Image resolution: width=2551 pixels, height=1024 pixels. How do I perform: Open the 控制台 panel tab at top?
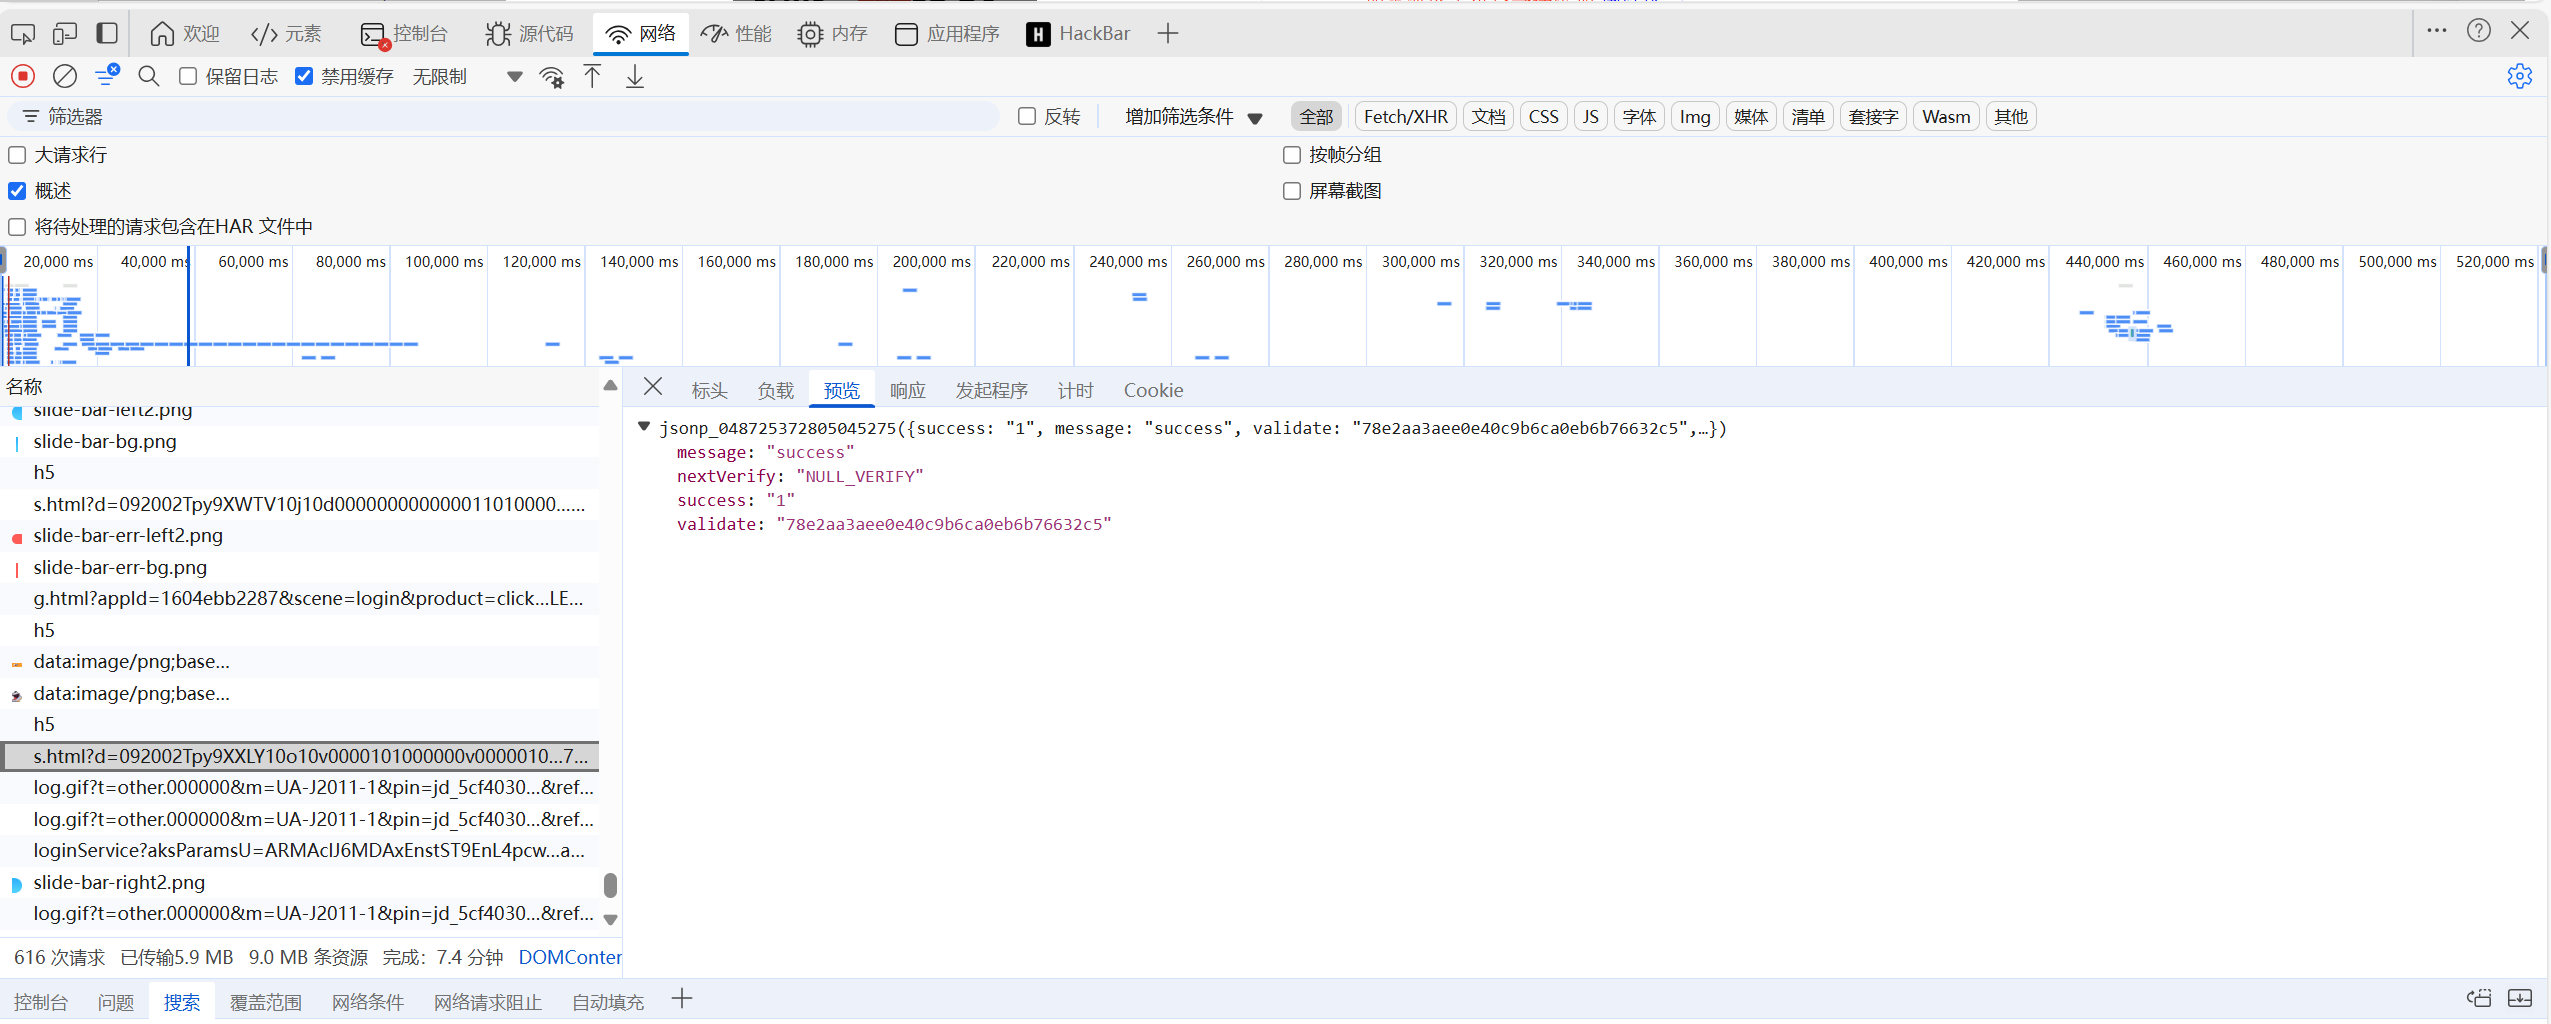tap(404, 34)
